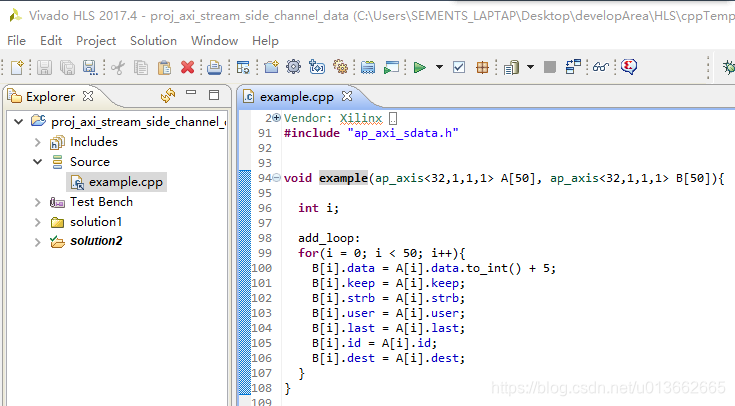This screenshot has width=735, height=406.
Task: Click the New Solution icon
Action: click(x=317, y=67)
